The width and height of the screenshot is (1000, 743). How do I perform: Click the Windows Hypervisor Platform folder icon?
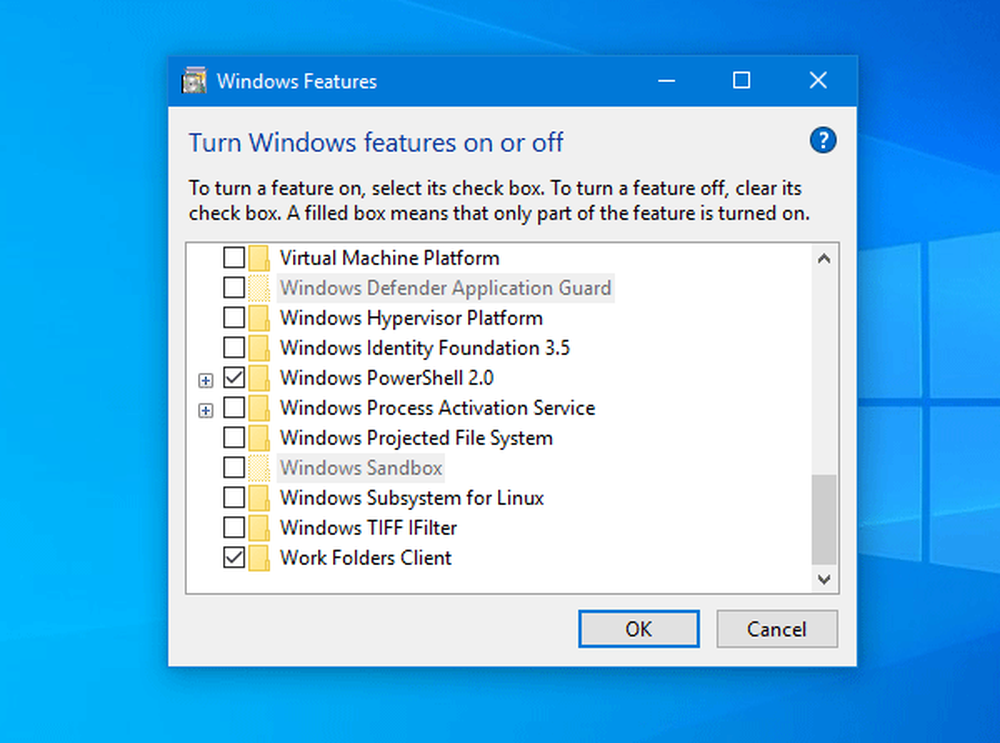tap(258, 318)
